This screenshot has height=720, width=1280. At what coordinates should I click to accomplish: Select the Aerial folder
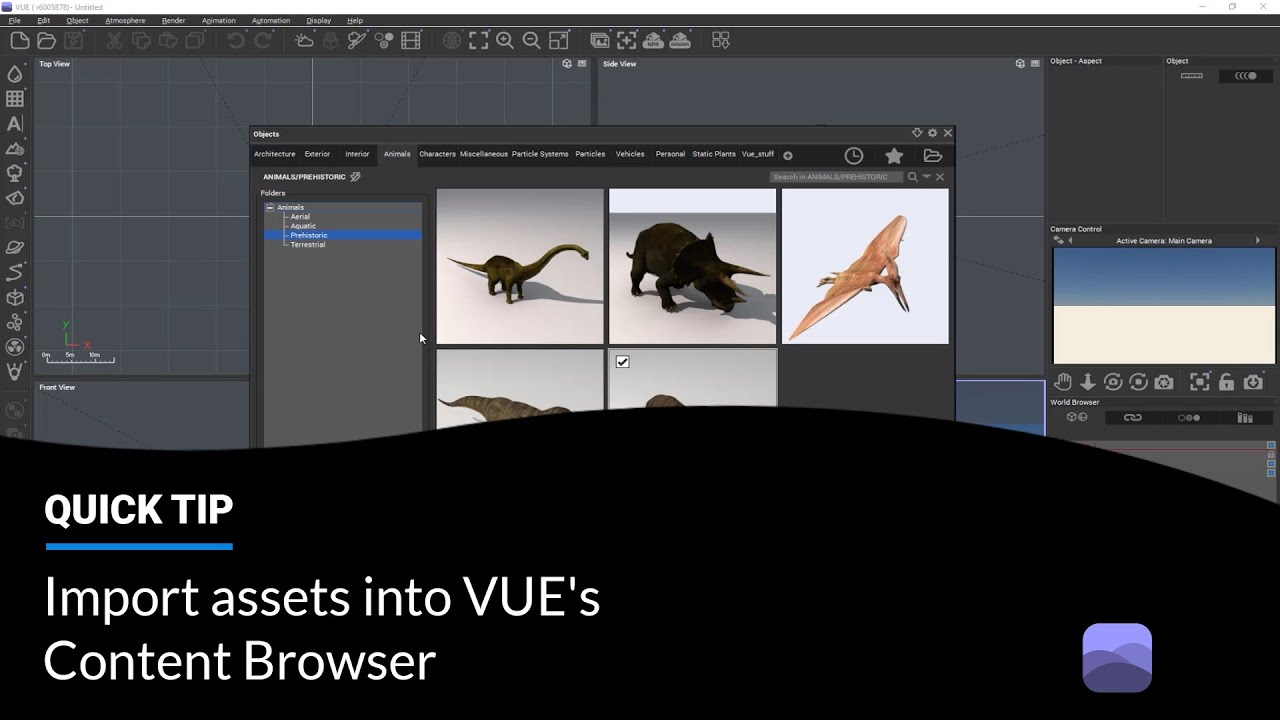[x=300, y=217]
